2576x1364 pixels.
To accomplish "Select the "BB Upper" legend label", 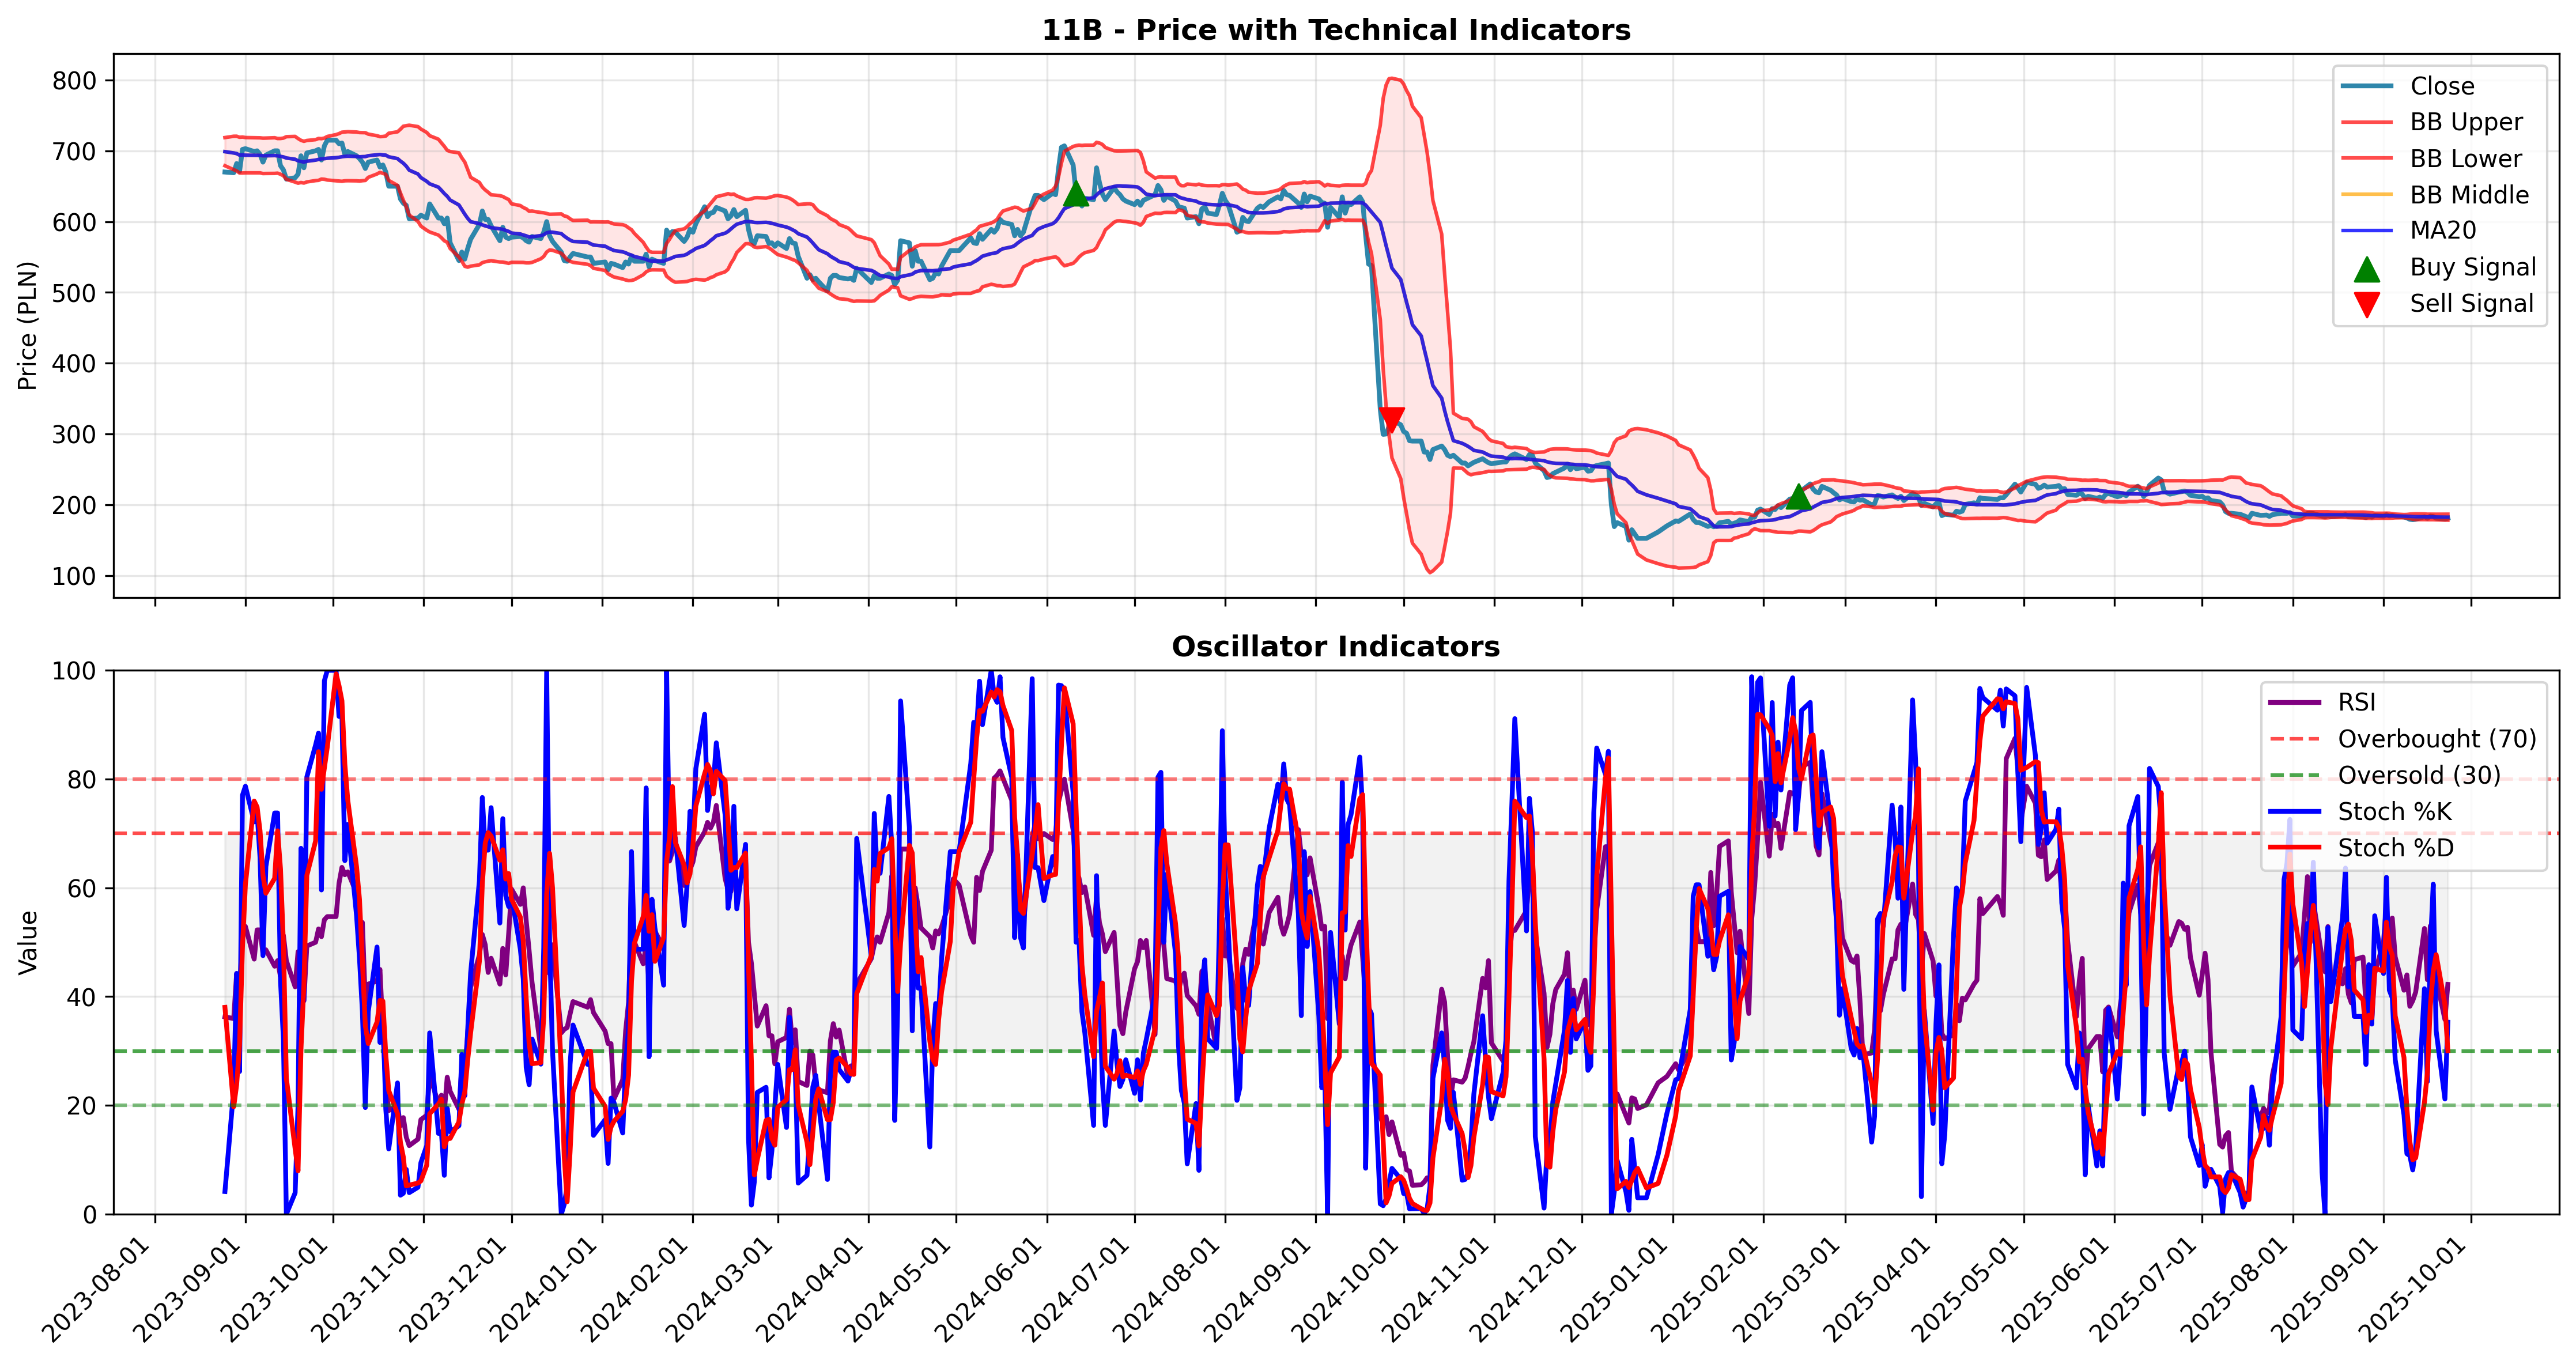I will [x=2466, y=122].
